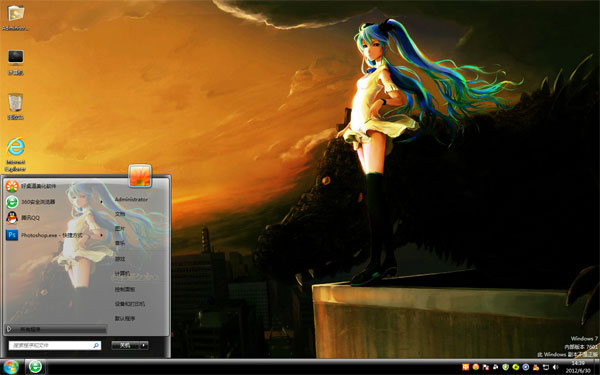The image size is (600, 375).
Task: Click the orange 中 input method tray icon
Action: pos(466,367)
